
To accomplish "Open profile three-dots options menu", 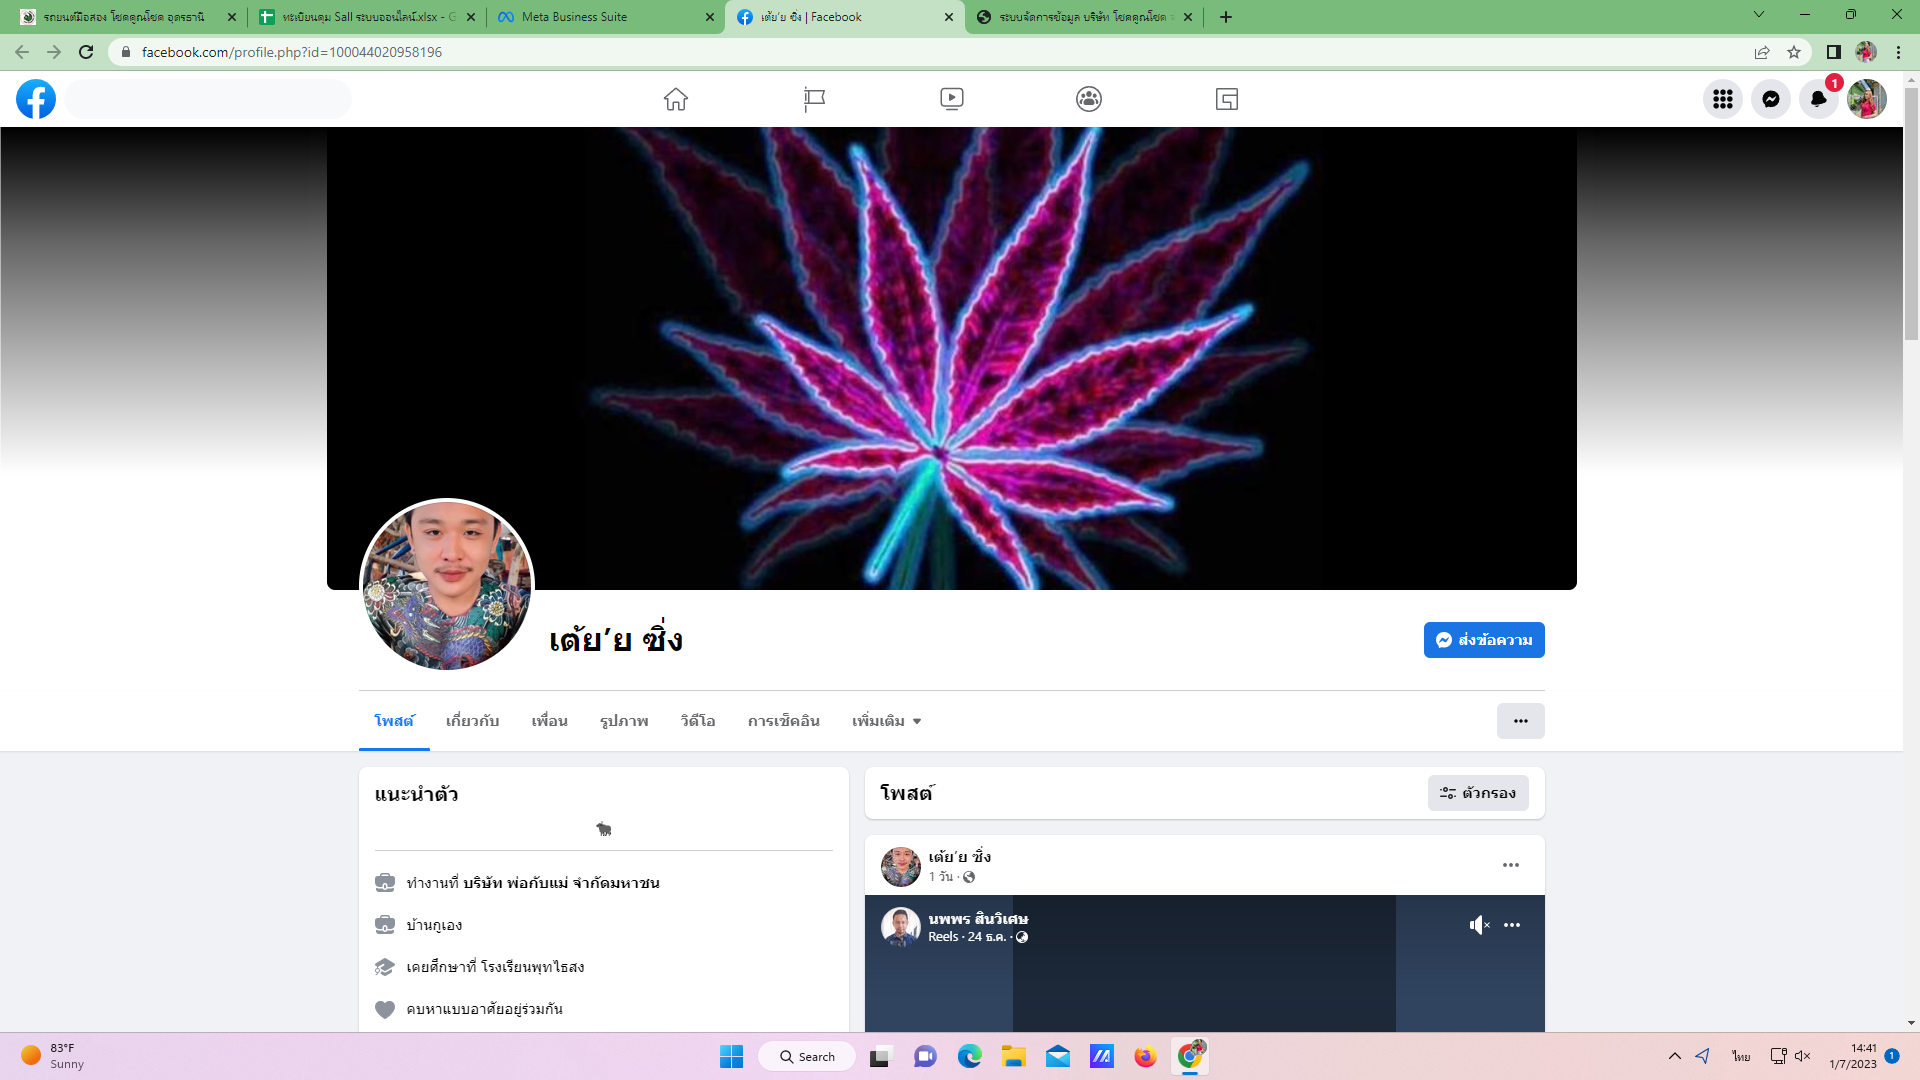I will point(1520,721).
